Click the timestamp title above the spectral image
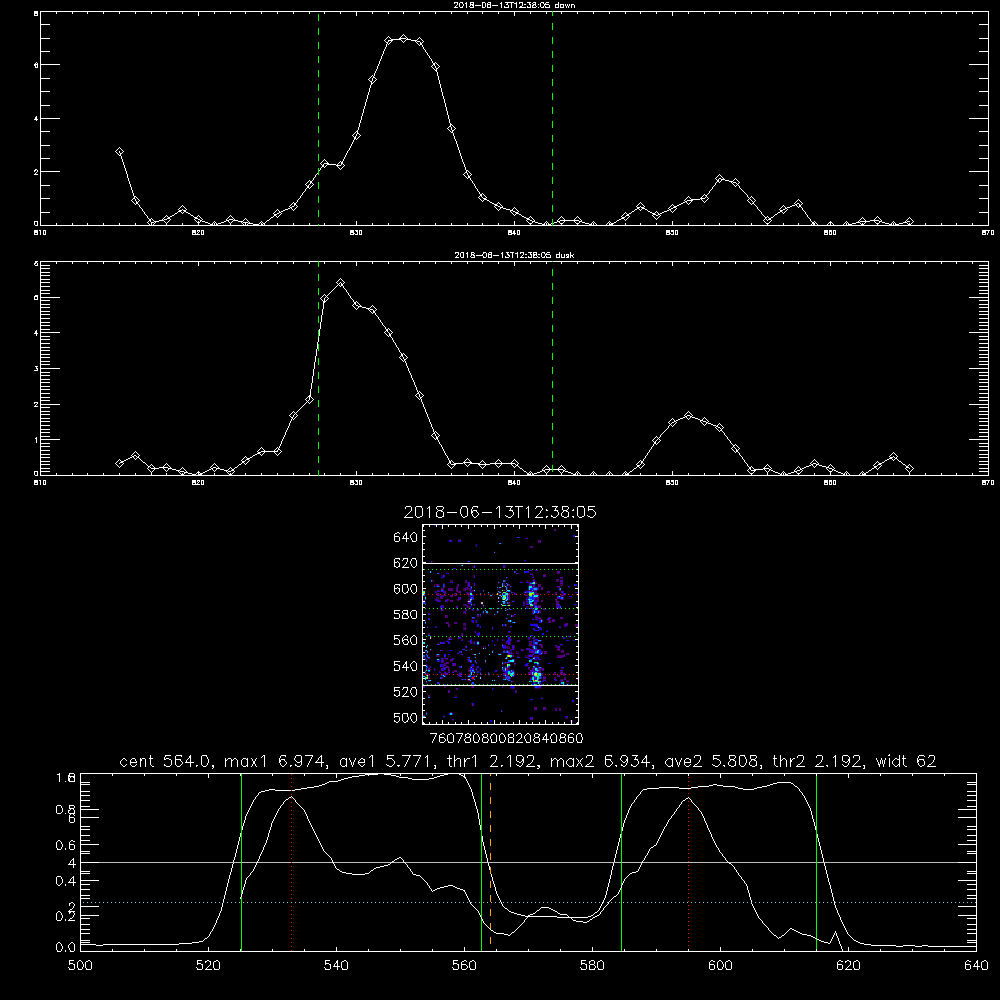Viewport: 1000px width, 1000px height. 500,512
